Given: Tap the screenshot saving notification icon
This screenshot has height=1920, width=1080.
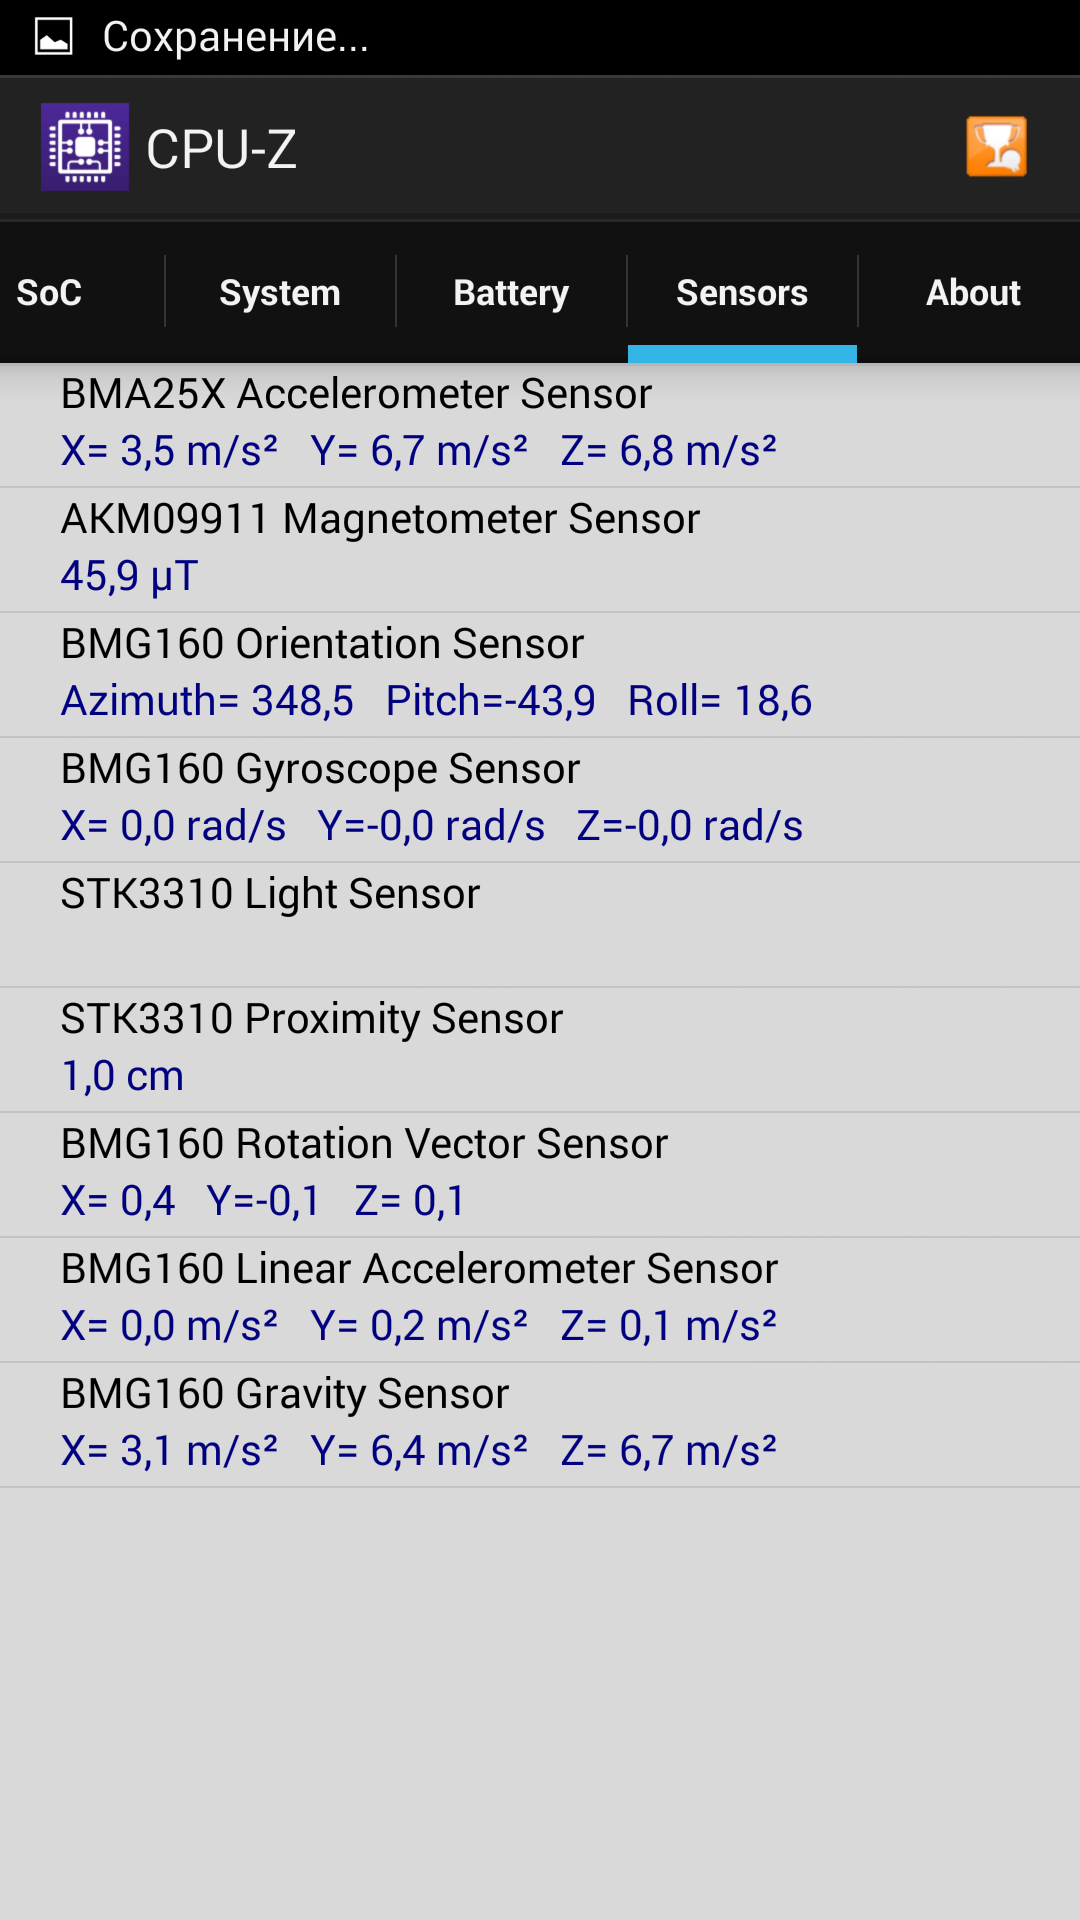Looking at the screenshot, I should pos(54,37).
